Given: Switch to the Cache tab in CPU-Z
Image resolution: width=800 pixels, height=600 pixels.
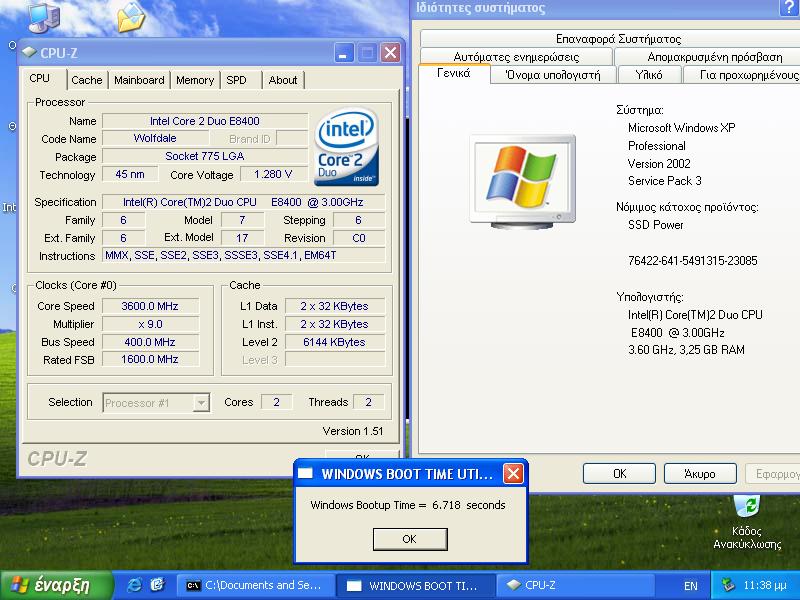Looking at the screenshot, I should pyautogui.click(x=87, y=80).
